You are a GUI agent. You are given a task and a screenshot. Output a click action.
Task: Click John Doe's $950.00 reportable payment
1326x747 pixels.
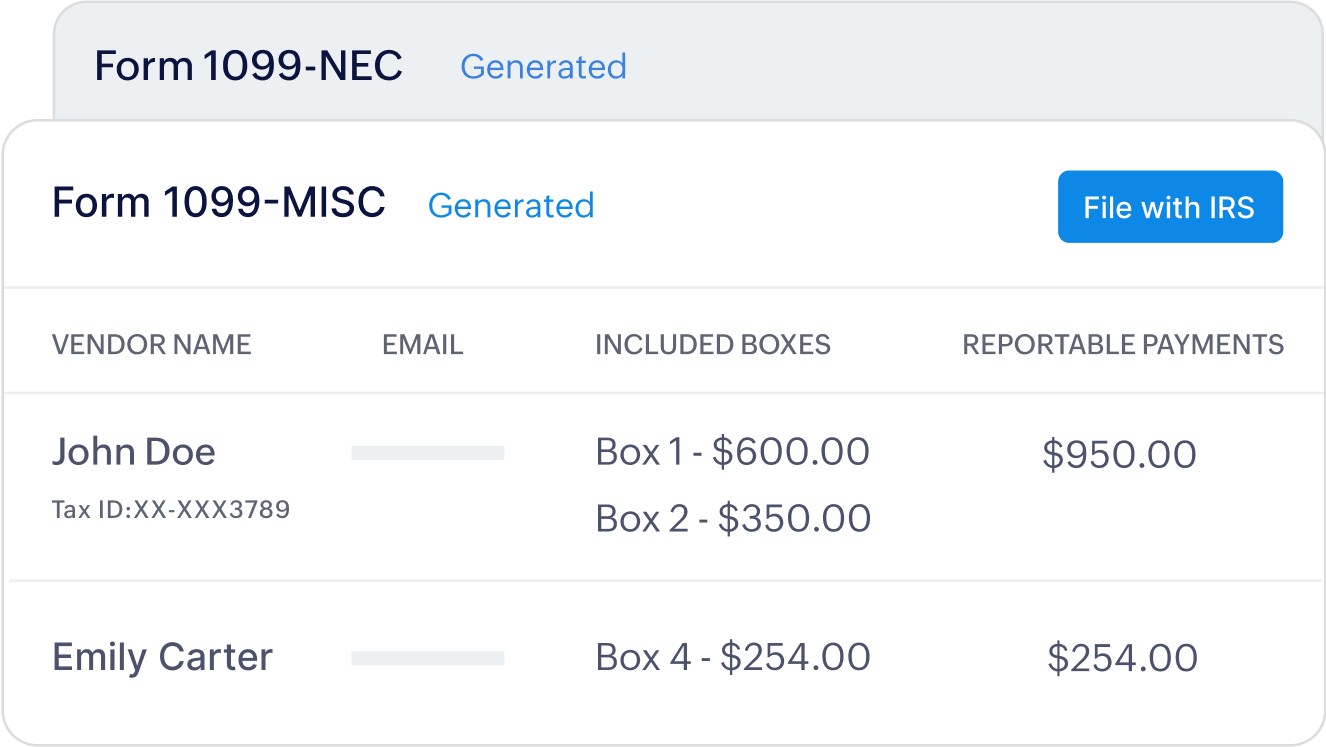(x=1119, y=454)
